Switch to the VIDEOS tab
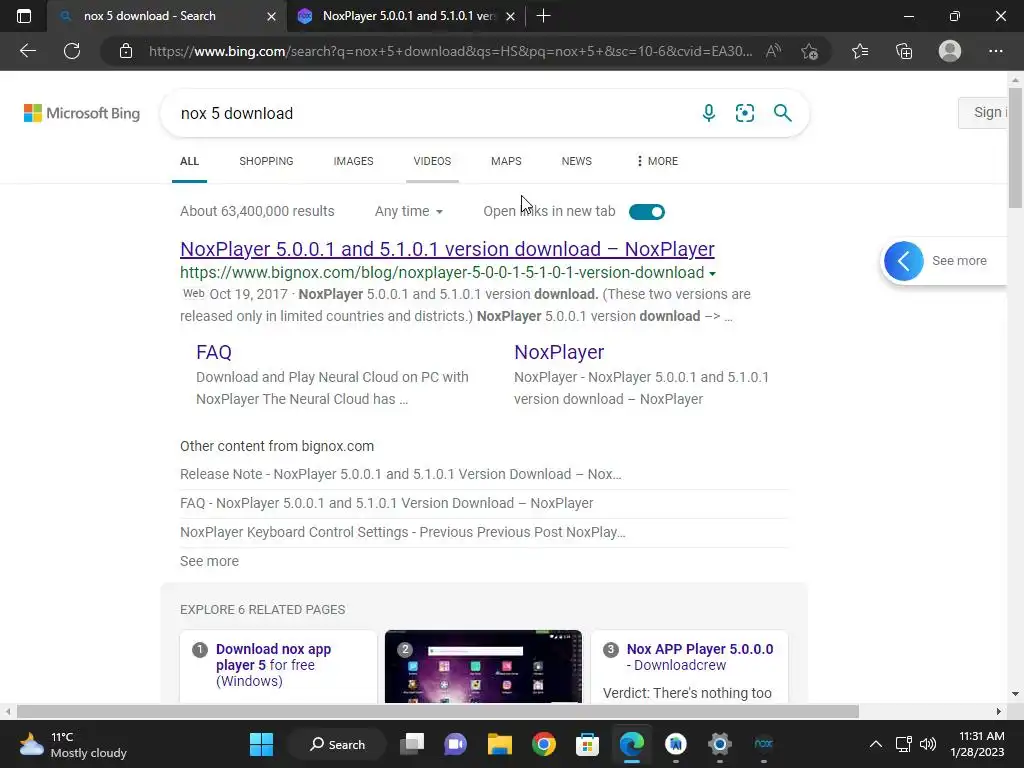 tap(432, 161)
